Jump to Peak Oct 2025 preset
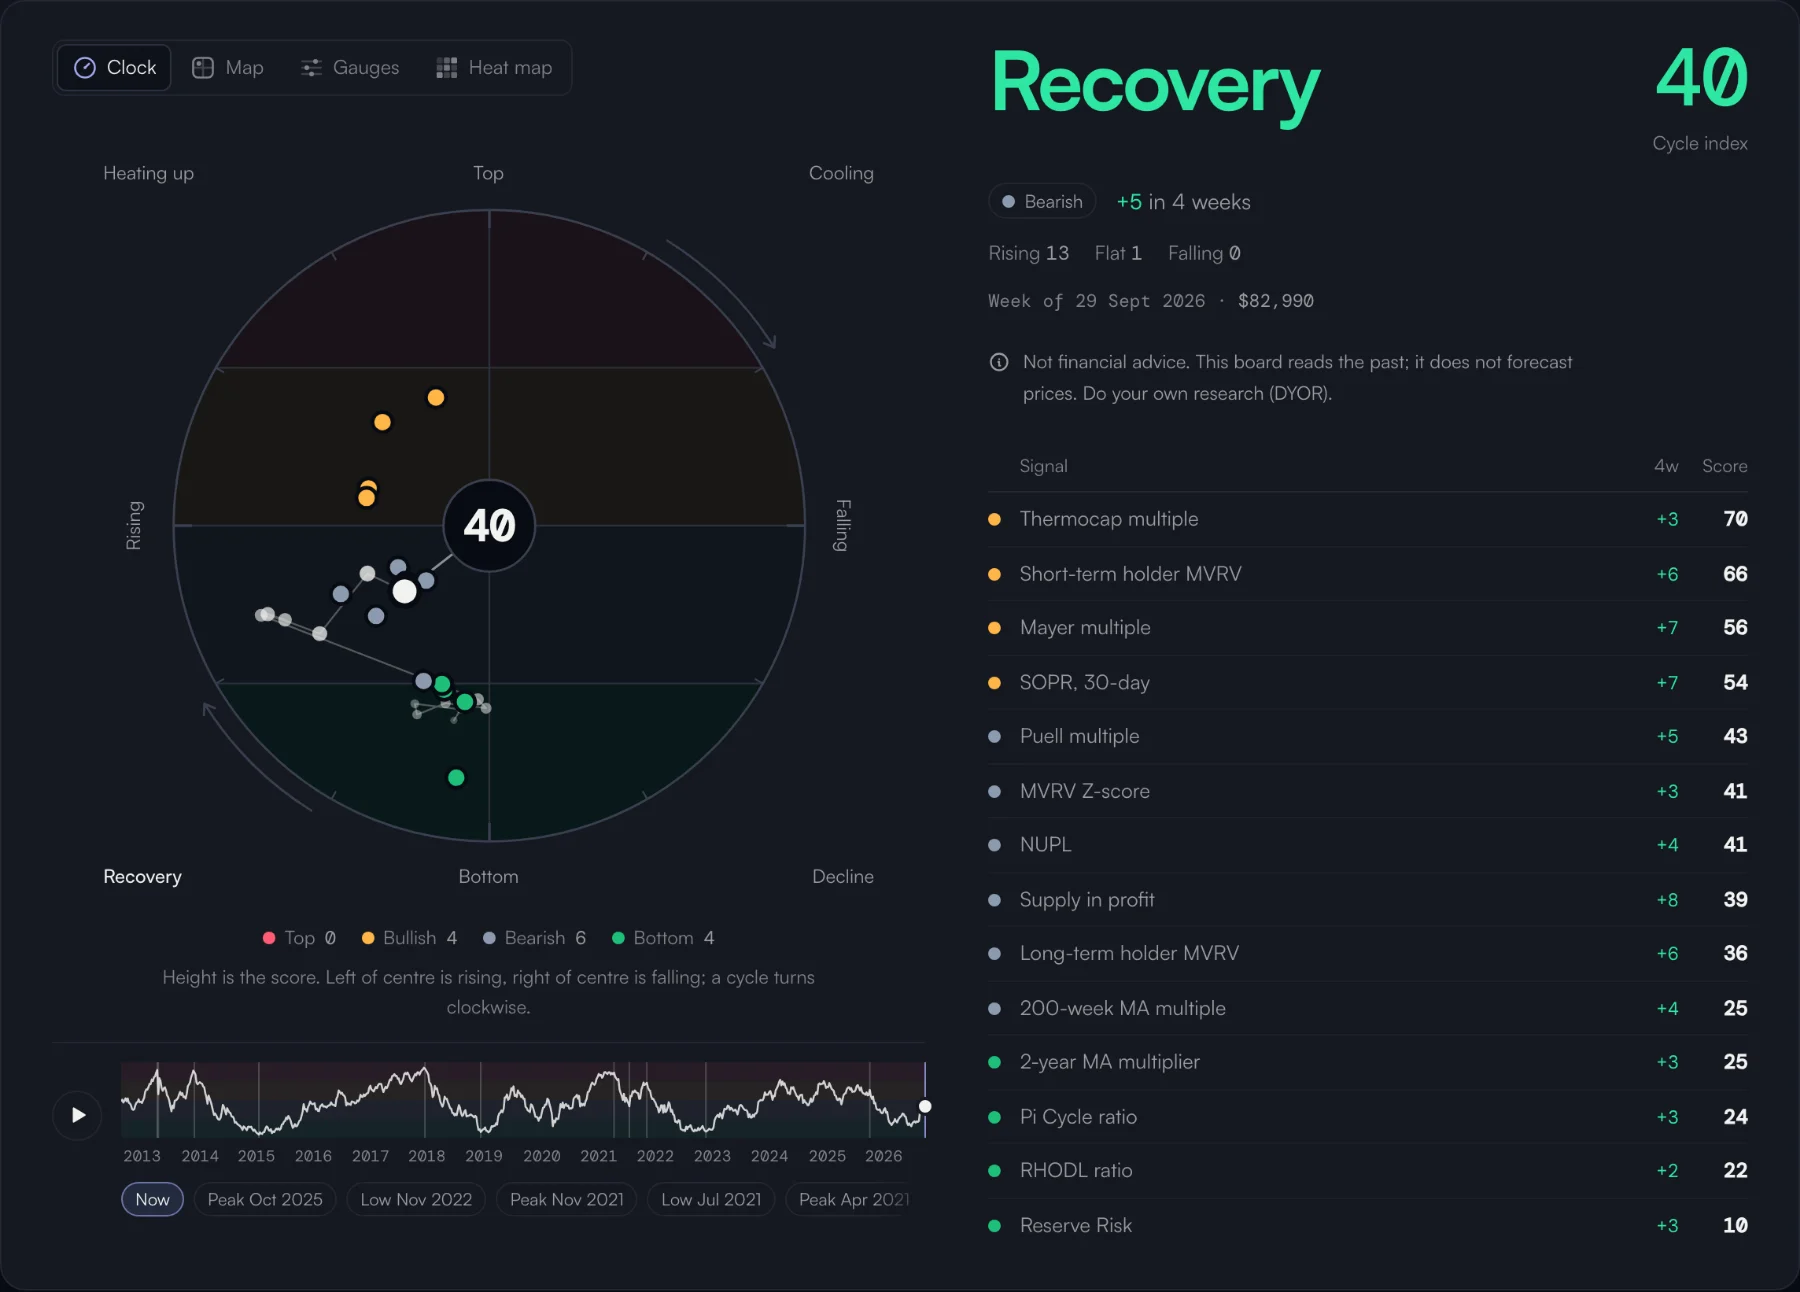Screen dimensions: 1800x1292 click(265, 1199)
